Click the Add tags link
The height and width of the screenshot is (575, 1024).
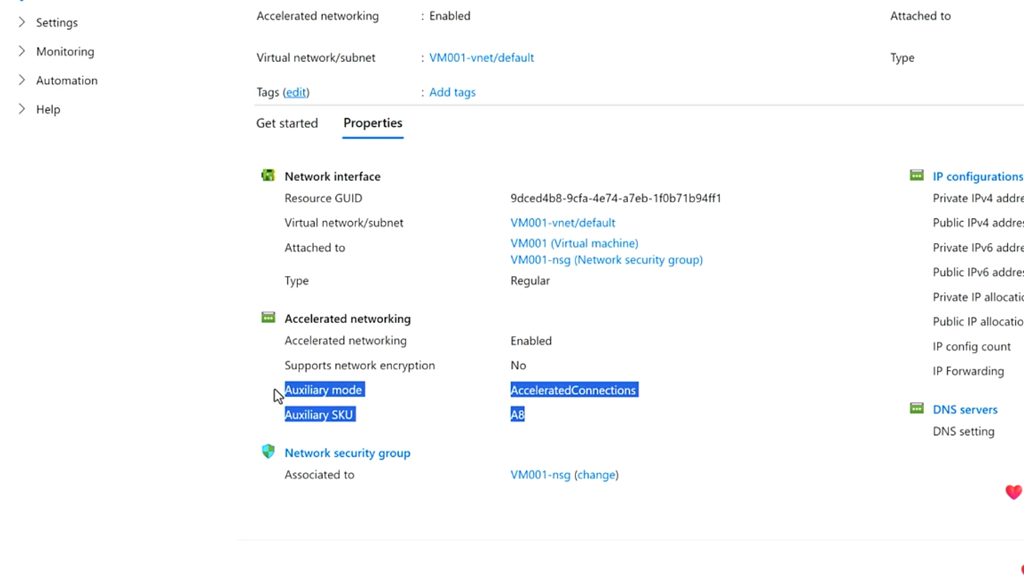point(452,92)
